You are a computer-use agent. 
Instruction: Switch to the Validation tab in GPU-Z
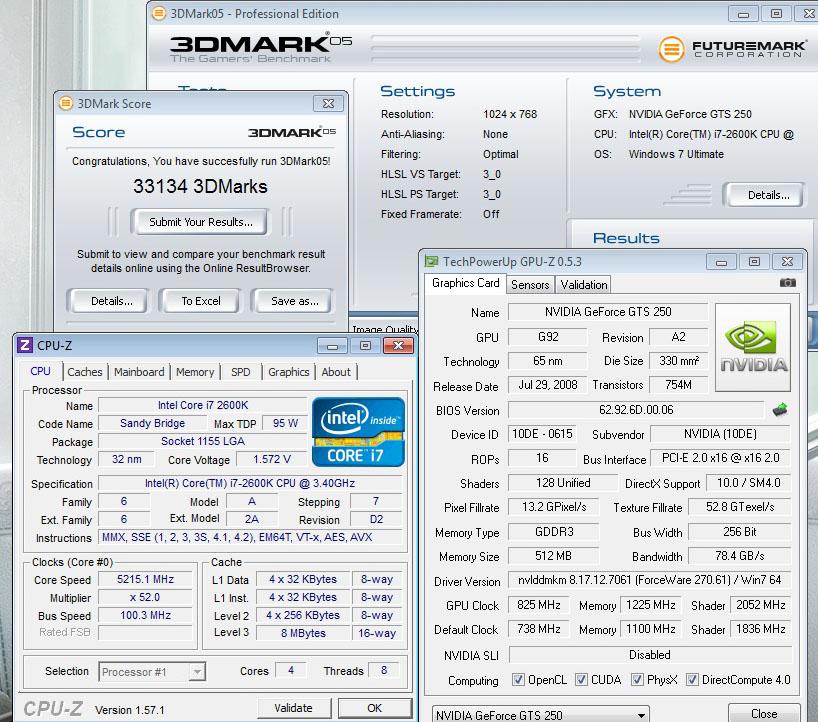click(x=584, y=284)
